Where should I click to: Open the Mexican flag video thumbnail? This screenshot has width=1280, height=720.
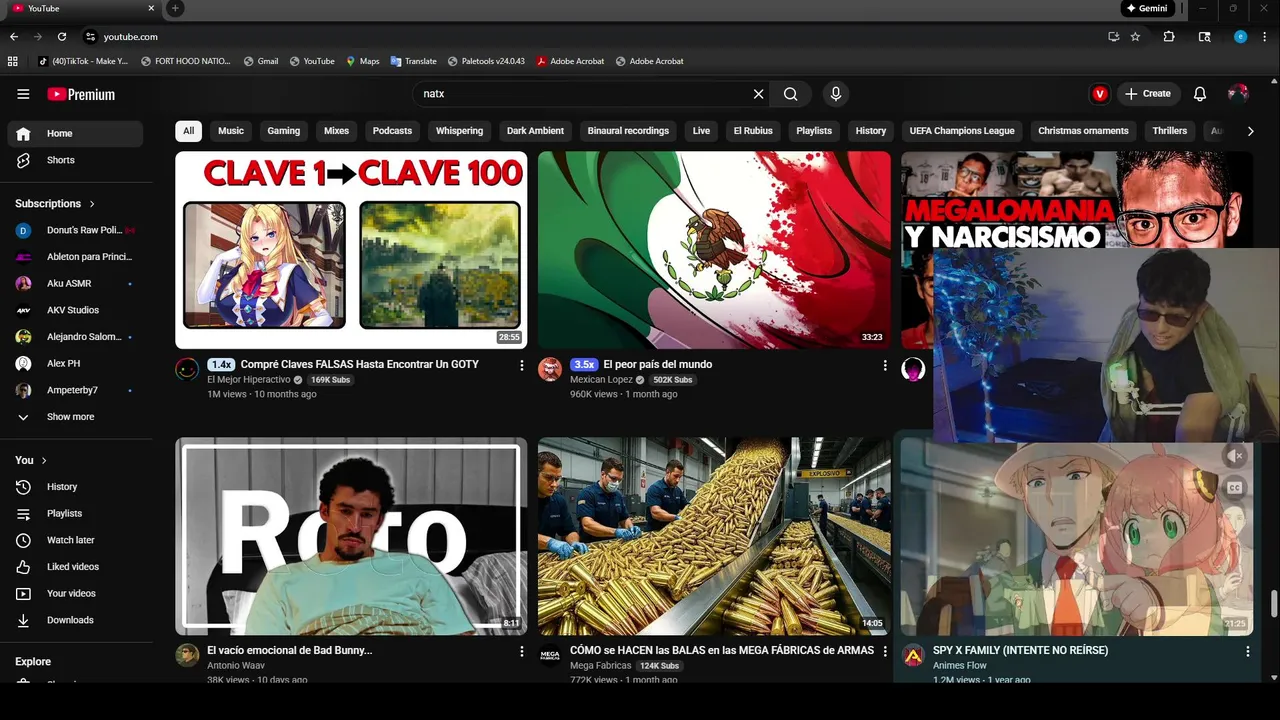coord(714,250)
